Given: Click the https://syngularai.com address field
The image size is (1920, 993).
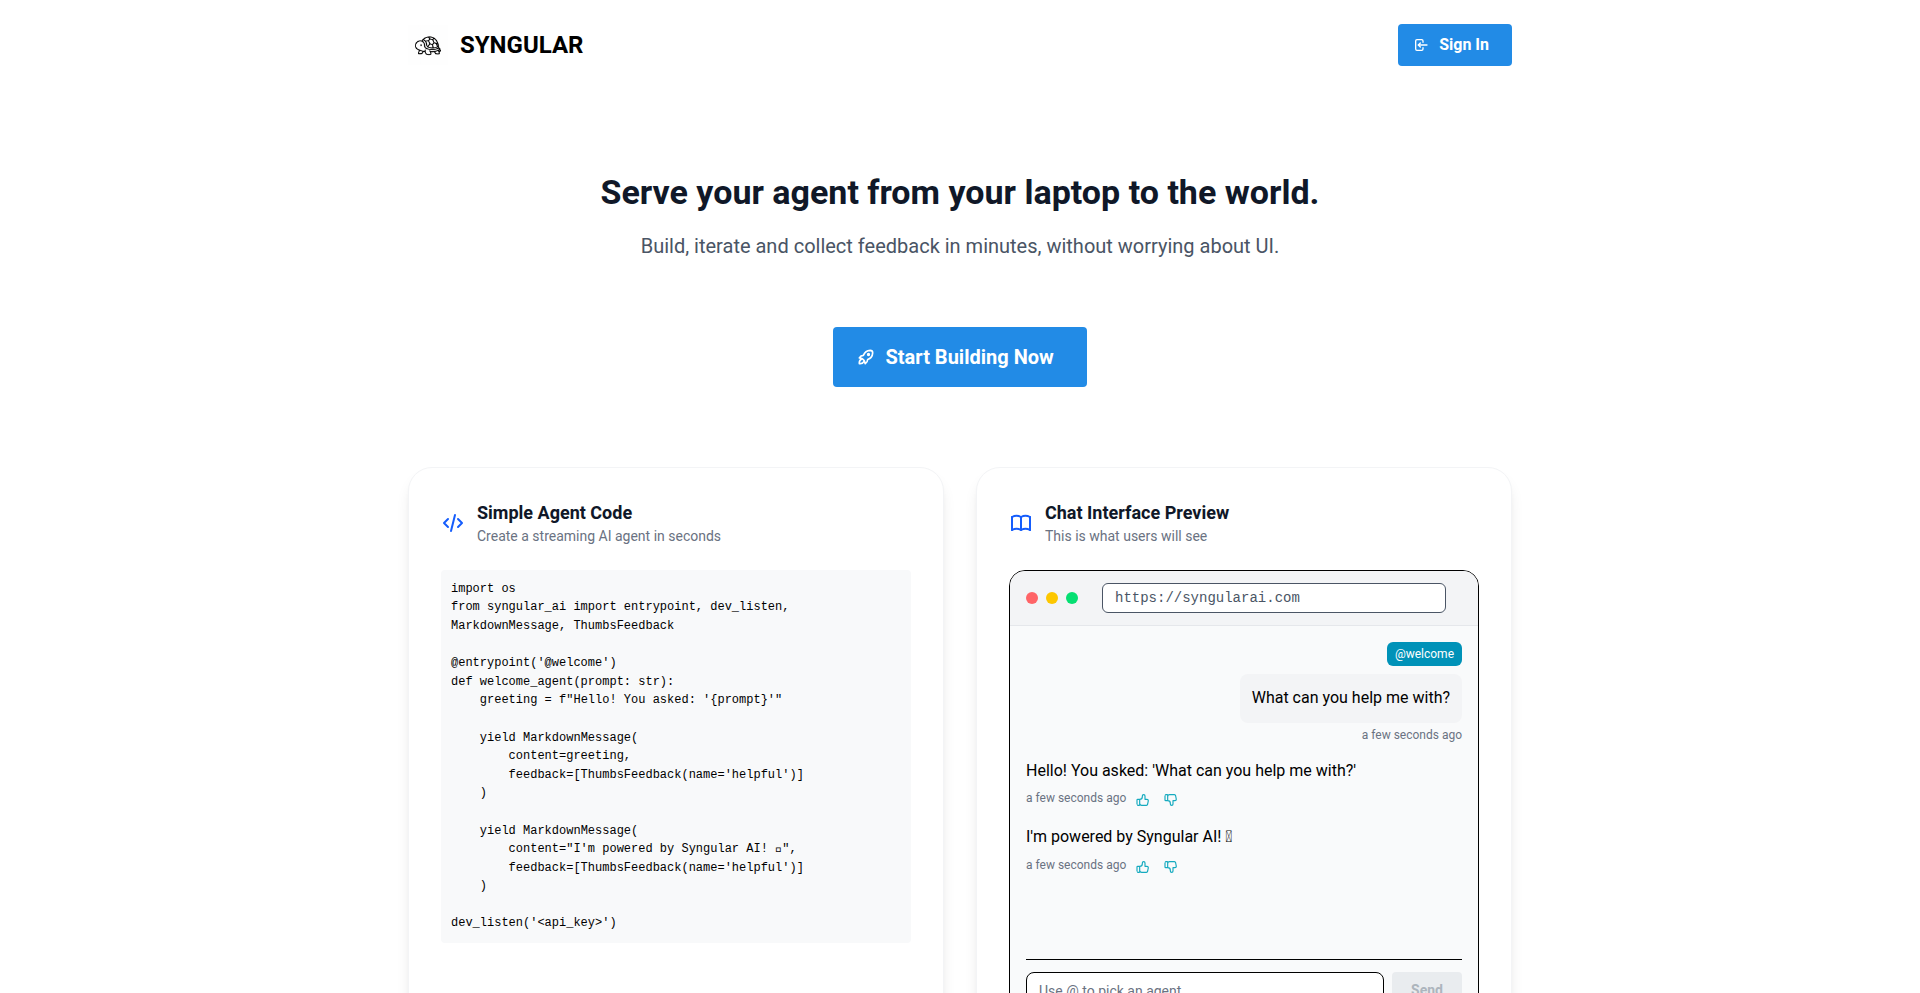Looking at the screenshot, I should (1273, 598).
